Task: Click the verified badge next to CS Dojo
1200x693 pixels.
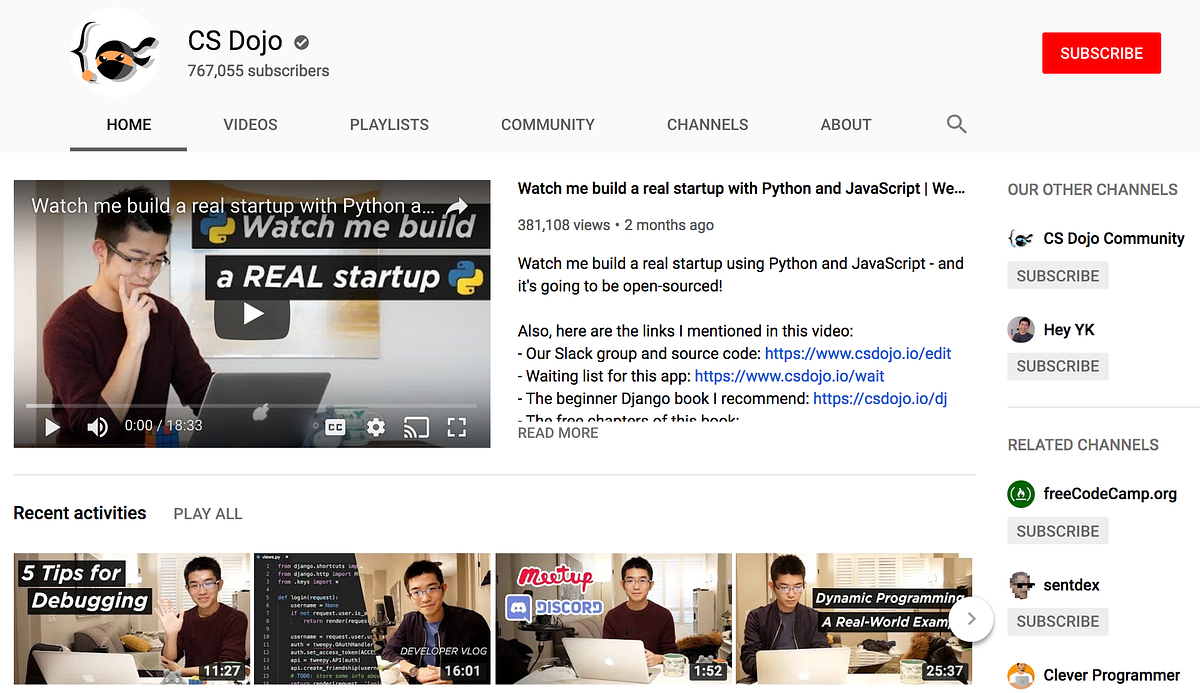Action: (x=301, y=42)
